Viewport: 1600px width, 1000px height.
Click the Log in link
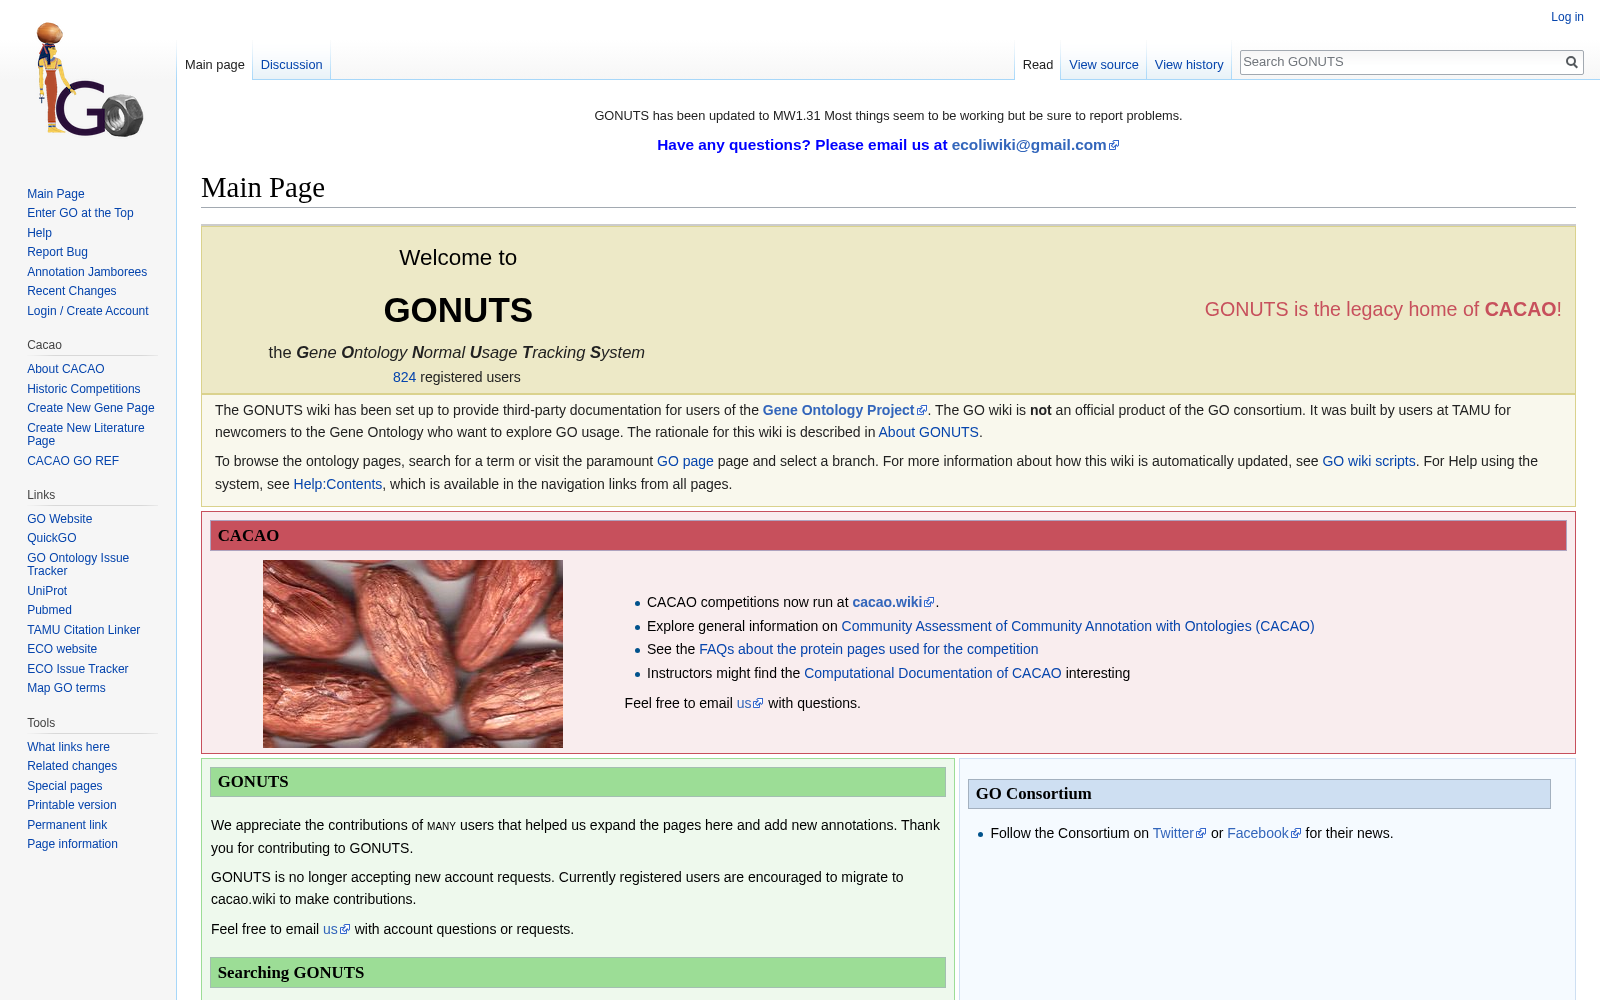1567,17
